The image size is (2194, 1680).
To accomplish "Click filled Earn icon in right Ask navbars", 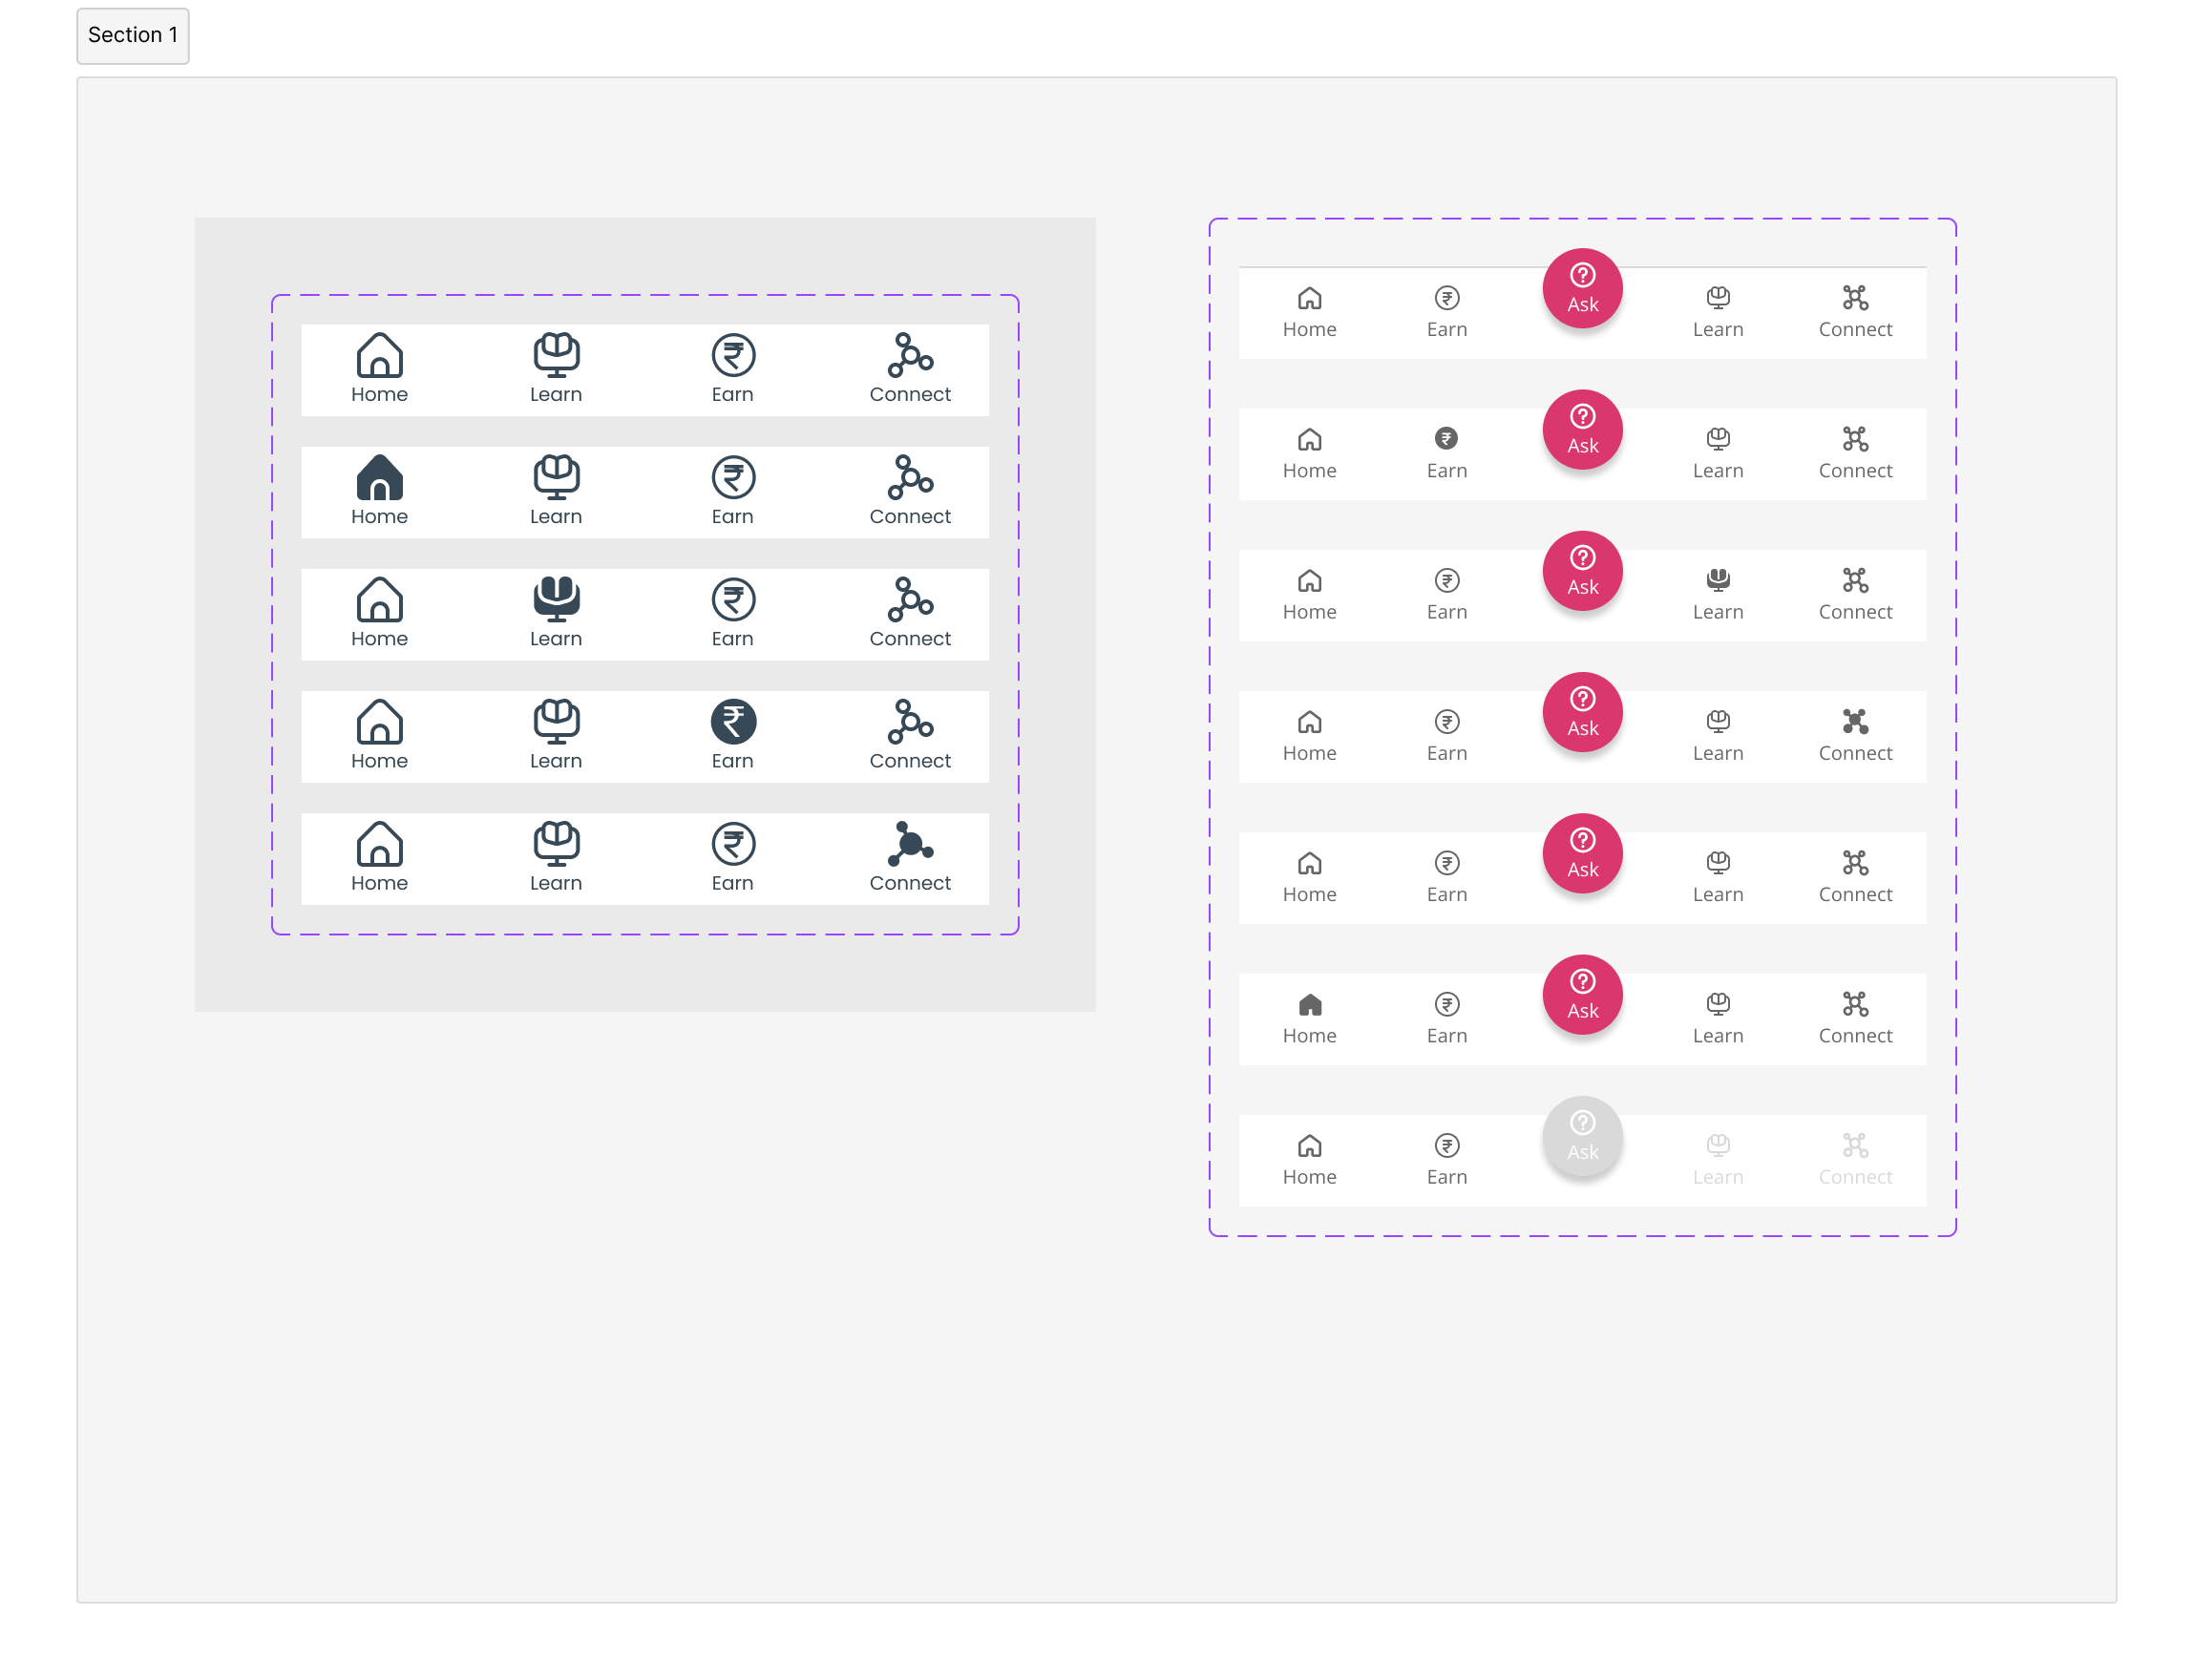I will 1446,438.
